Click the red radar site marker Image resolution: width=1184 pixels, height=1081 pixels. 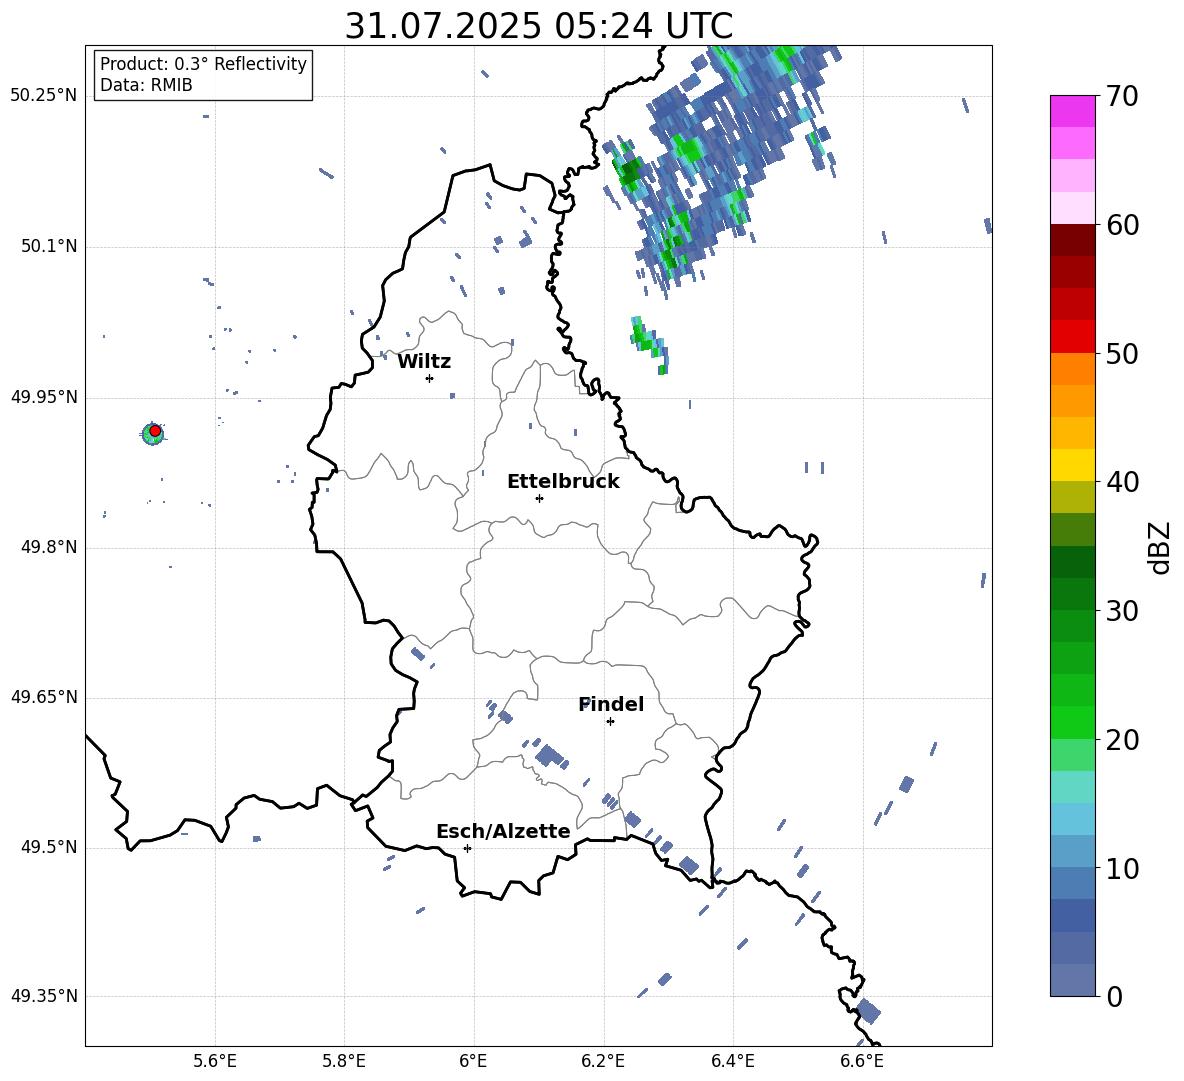tap(155, 431)
